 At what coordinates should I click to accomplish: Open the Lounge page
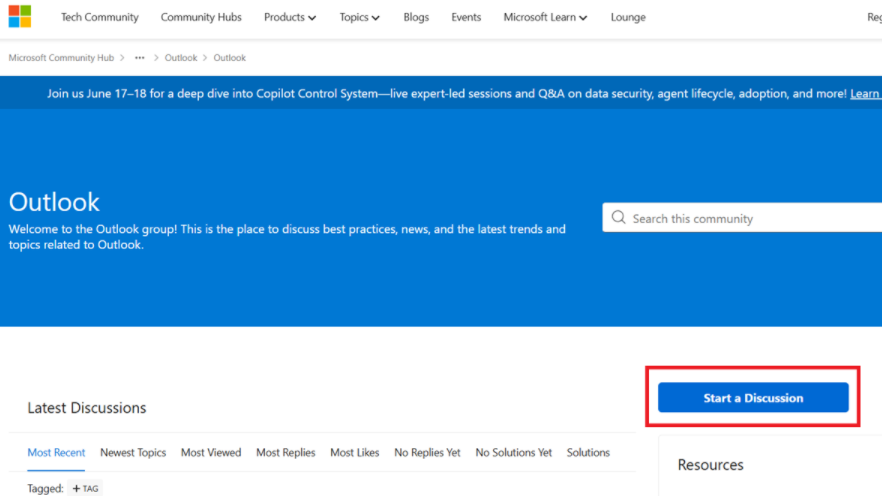(x=628, y=17)
